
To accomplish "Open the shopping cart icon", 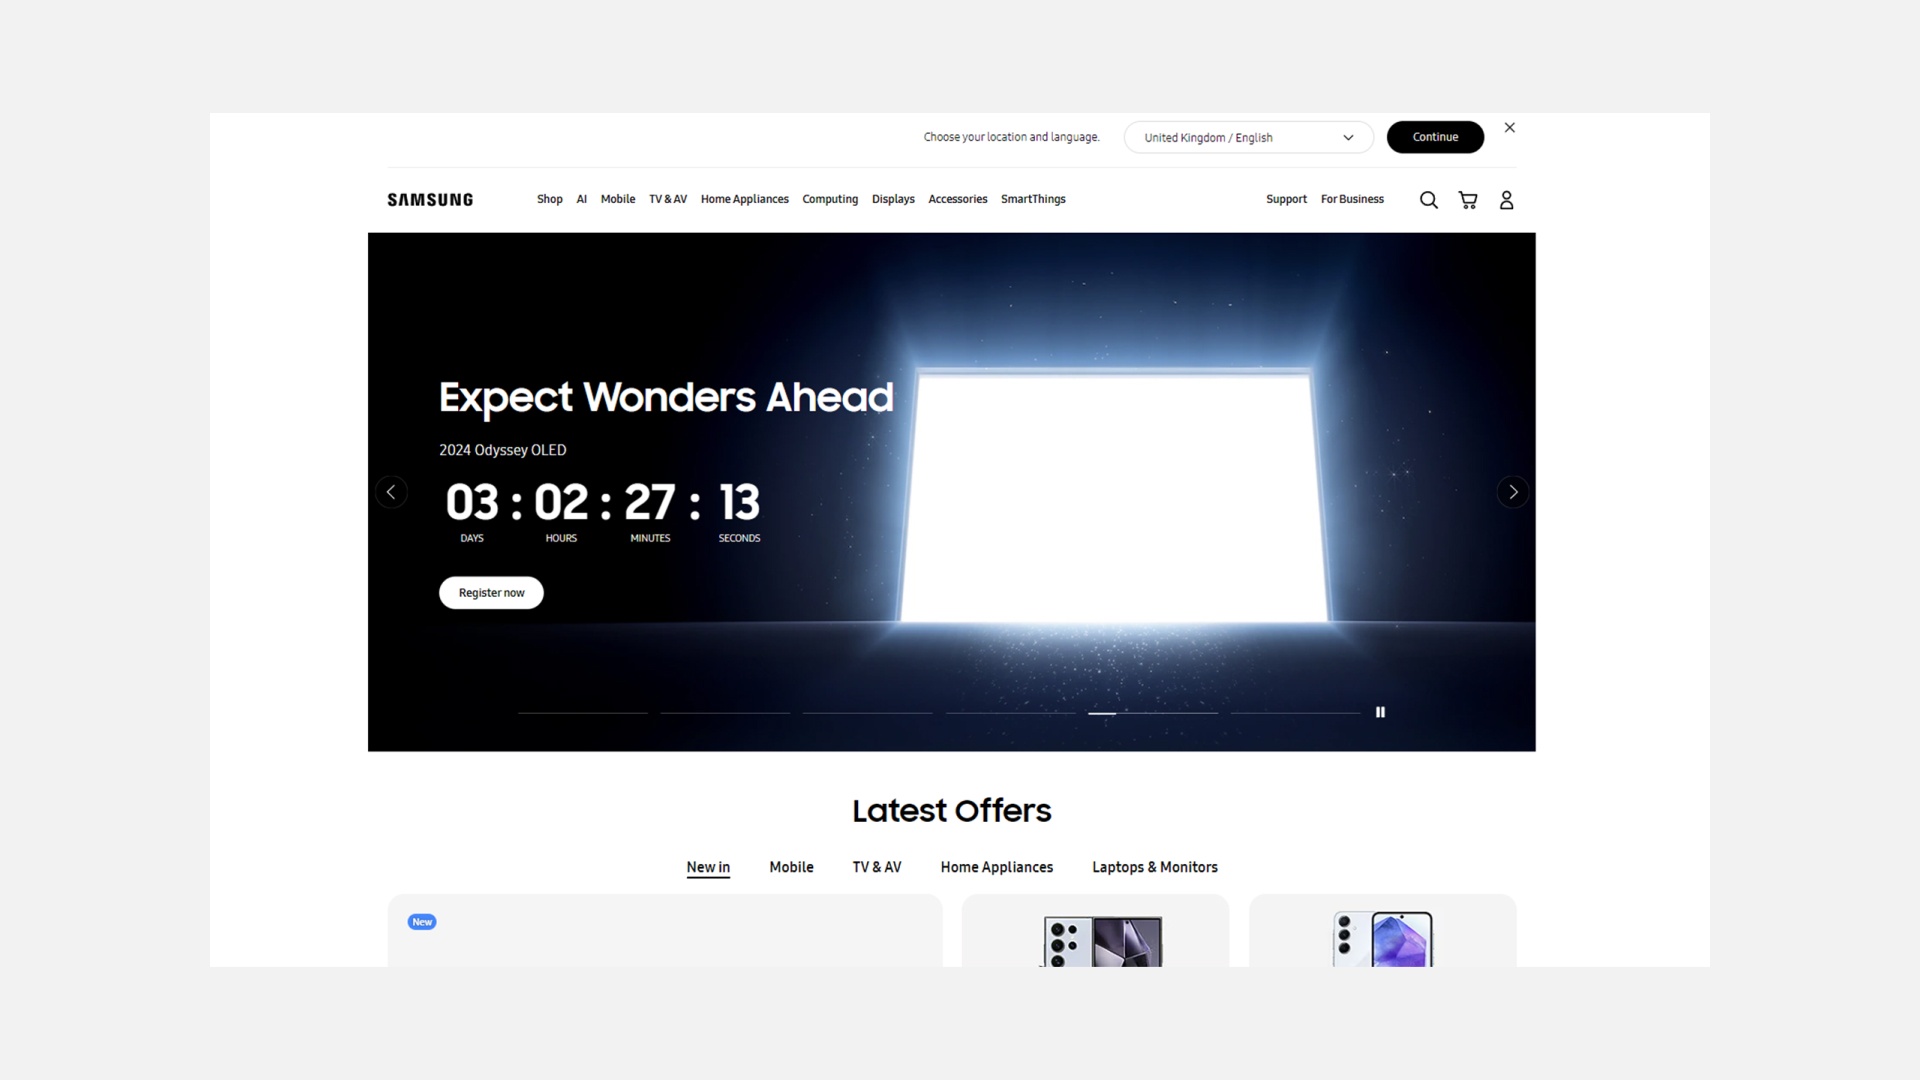I will 1468,200.
